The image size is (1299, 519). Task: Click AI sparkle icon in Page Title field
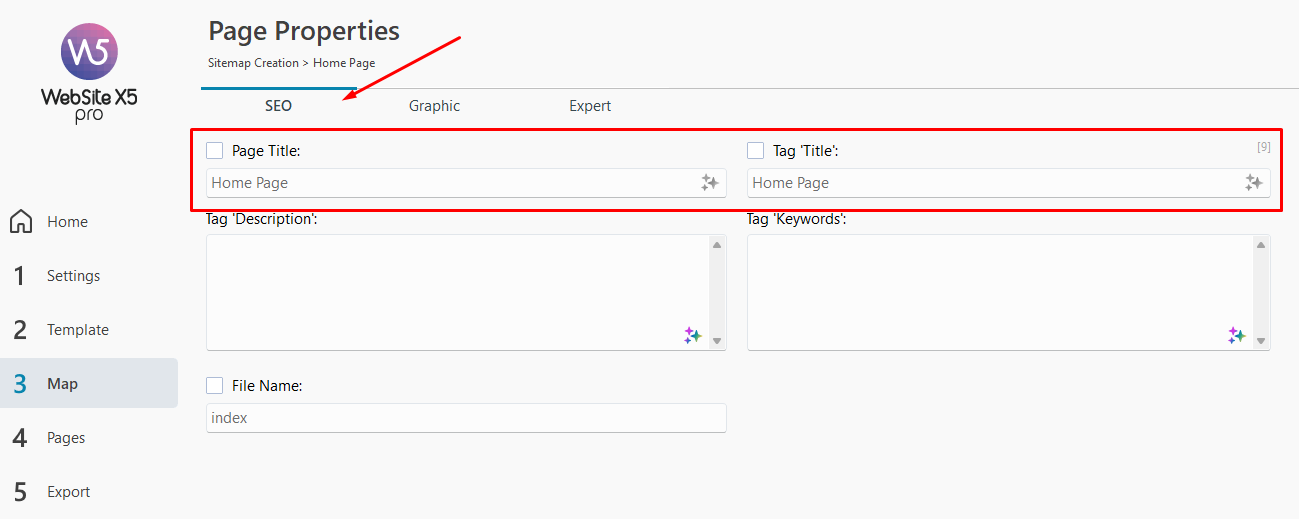coord(710,183)
